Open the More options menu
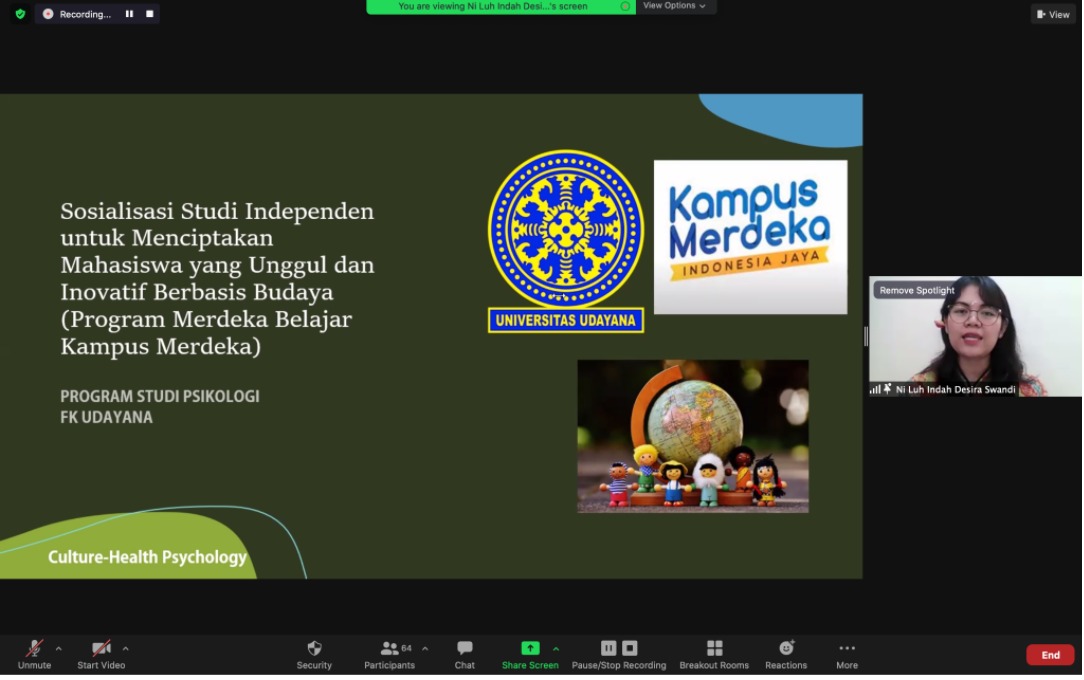The height and width of the screenshot is (680, 1084). pyautogui.click(x=847, y=654)
